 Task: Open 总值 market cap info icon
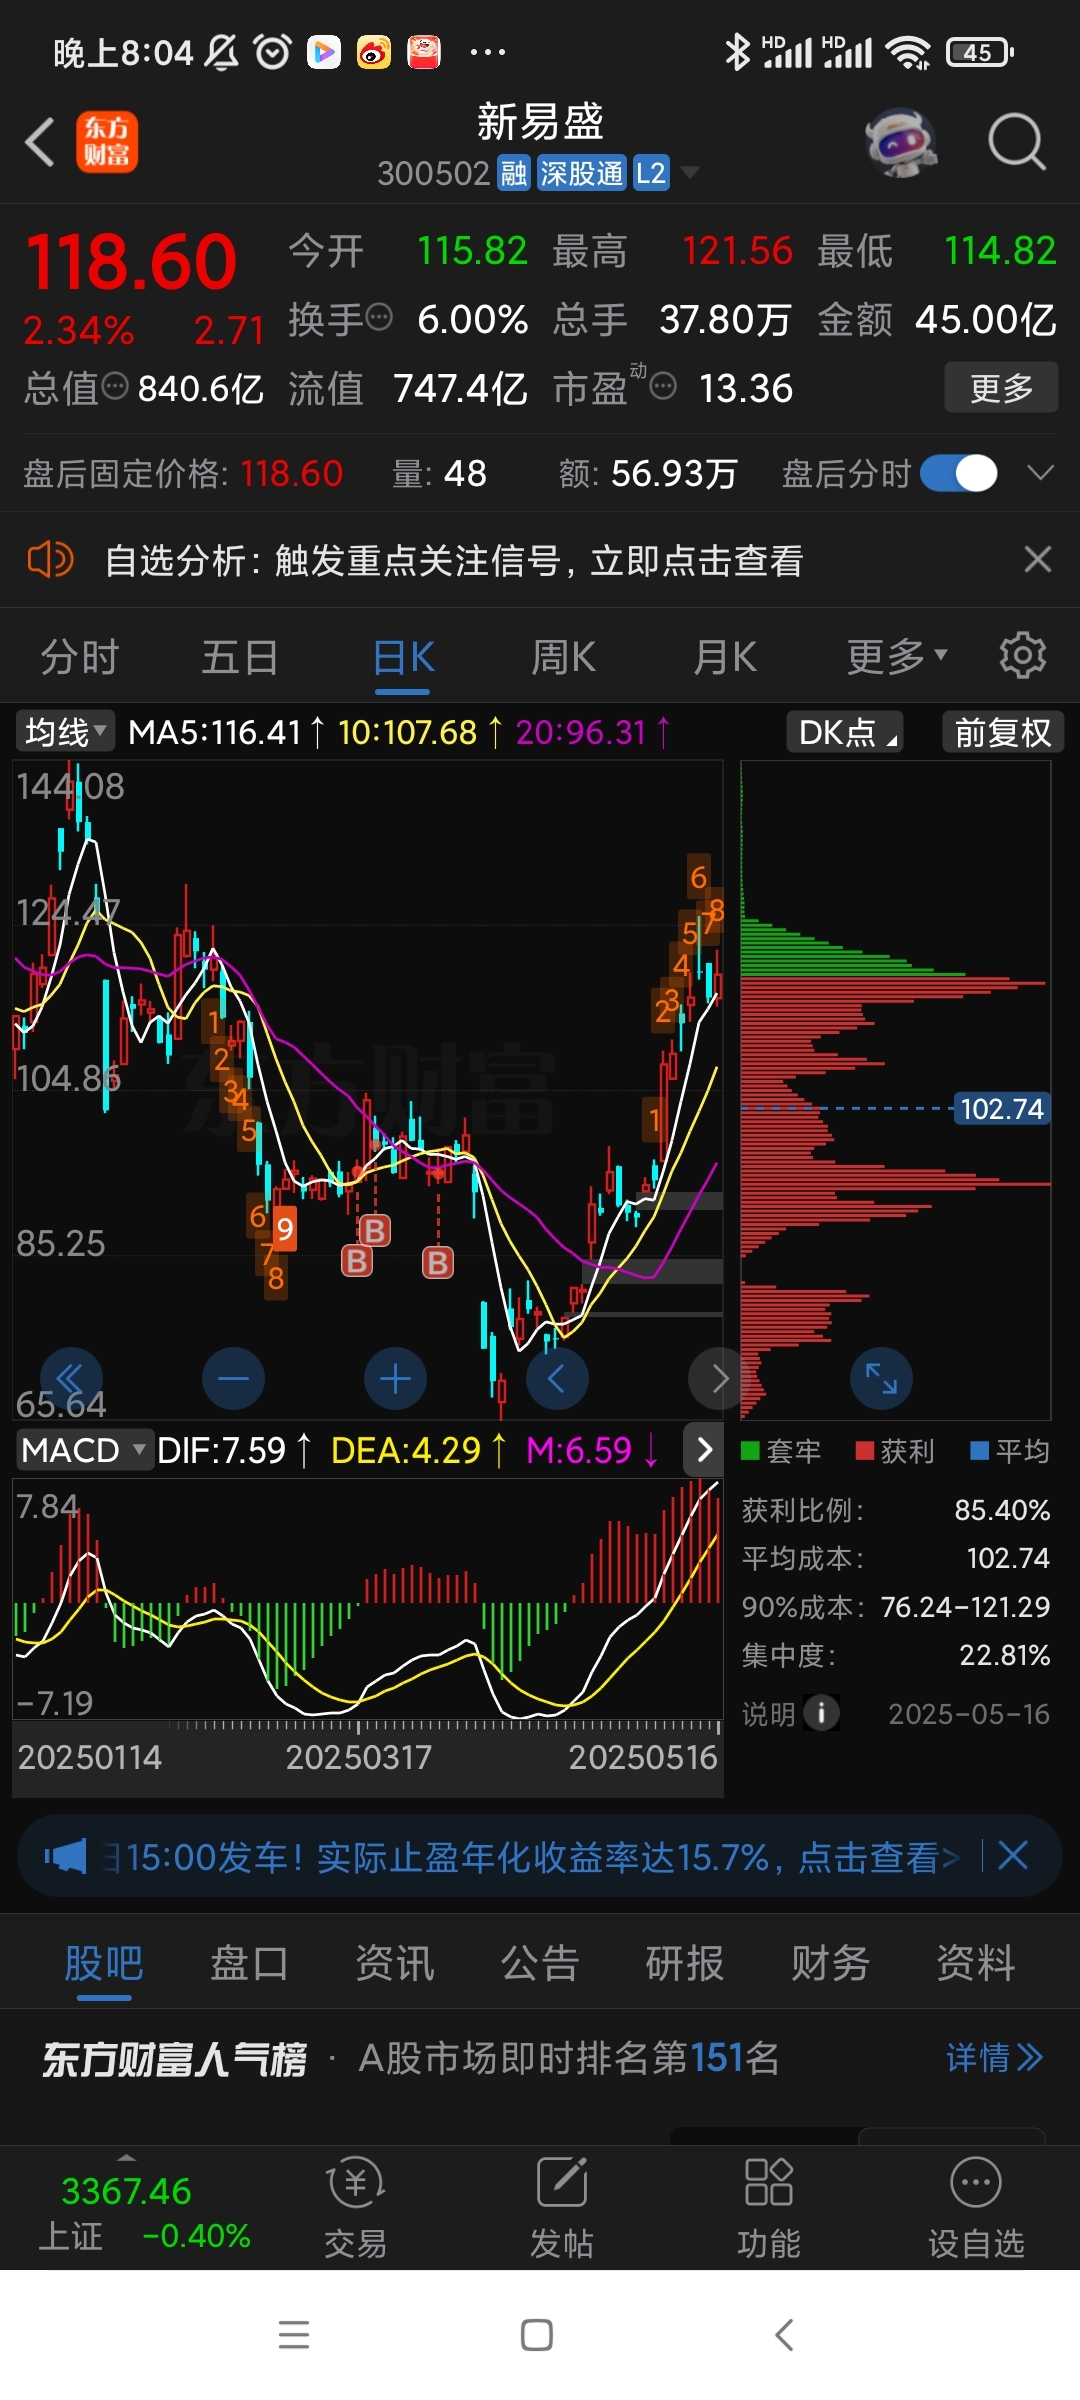click(115, 386)
